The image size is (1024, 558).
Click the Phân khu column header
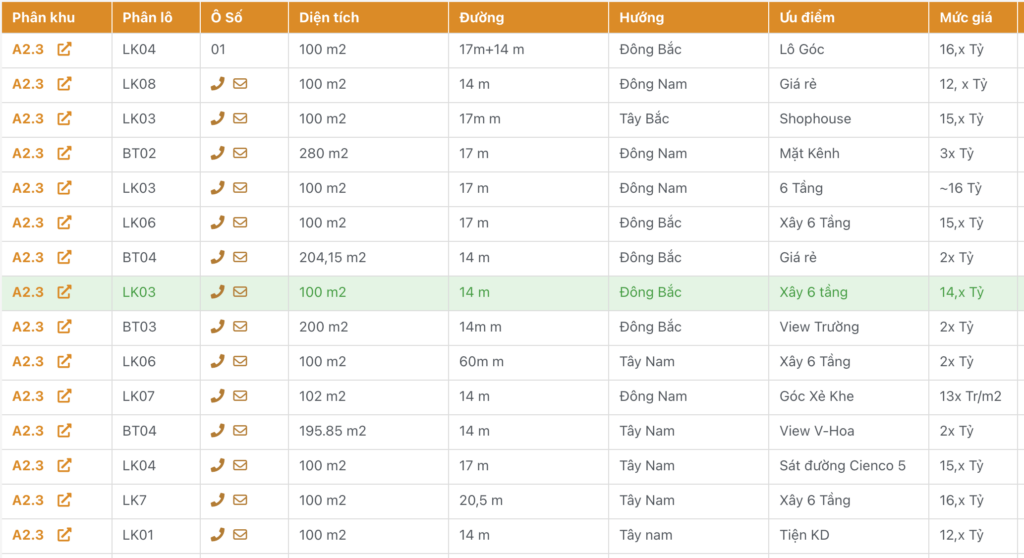[43, 18]
